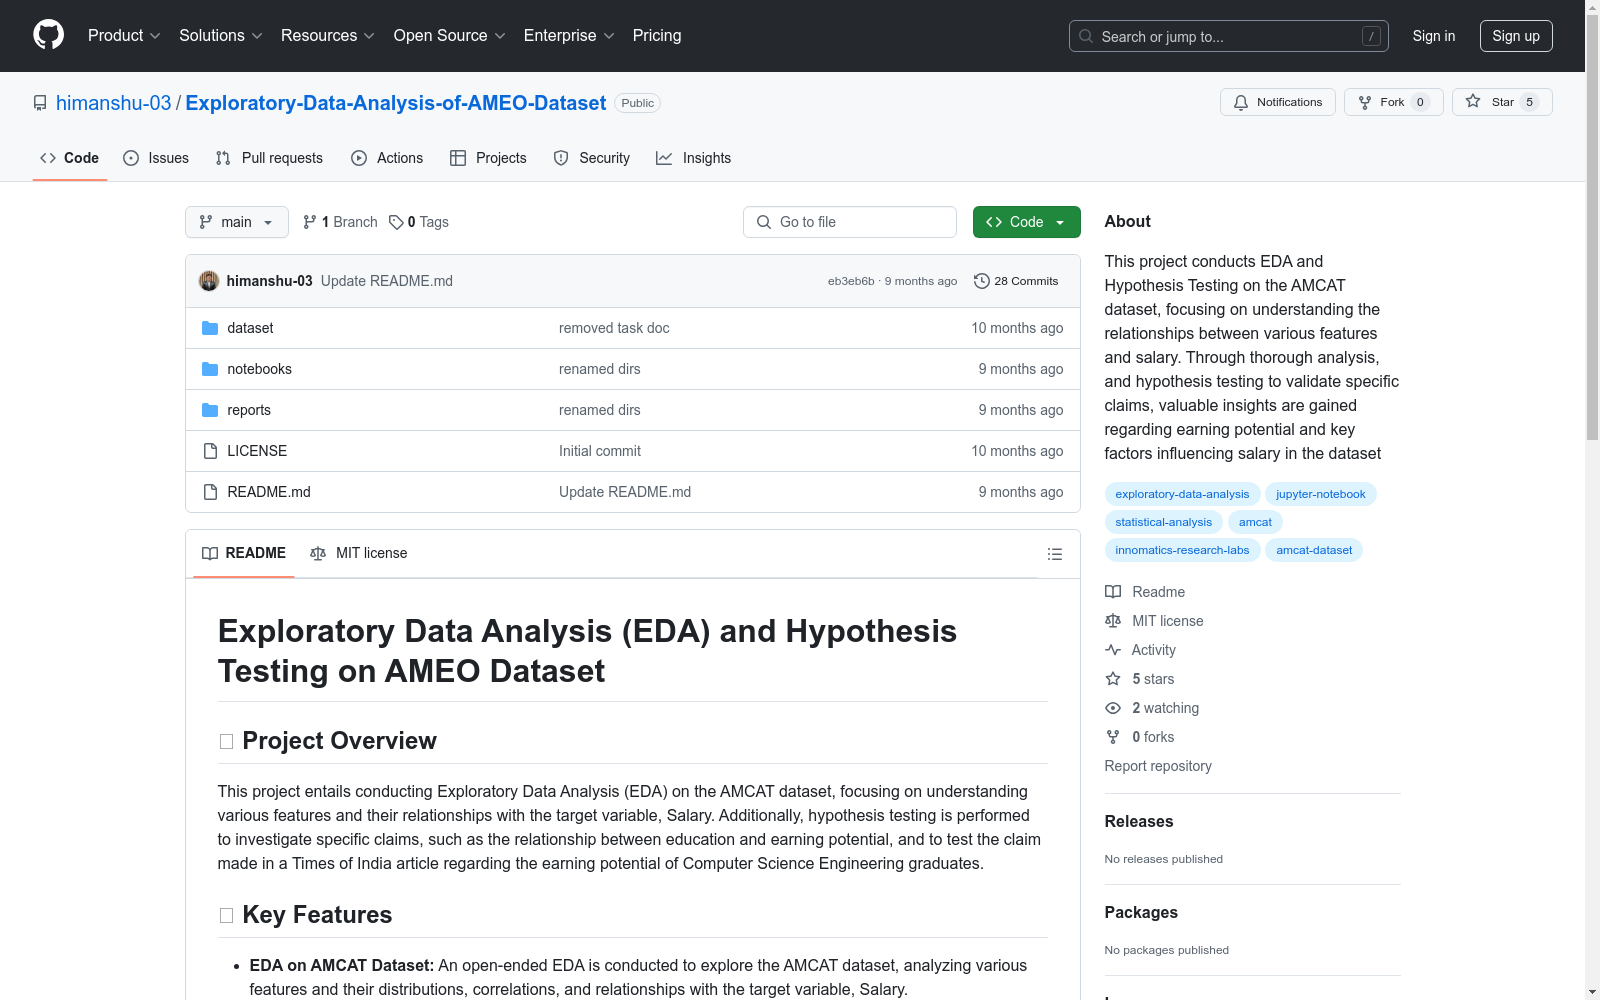Open commit hash eb3eb6b link
The width and height of the screenshot is (1600, 1000).
(x=851, y=281)
